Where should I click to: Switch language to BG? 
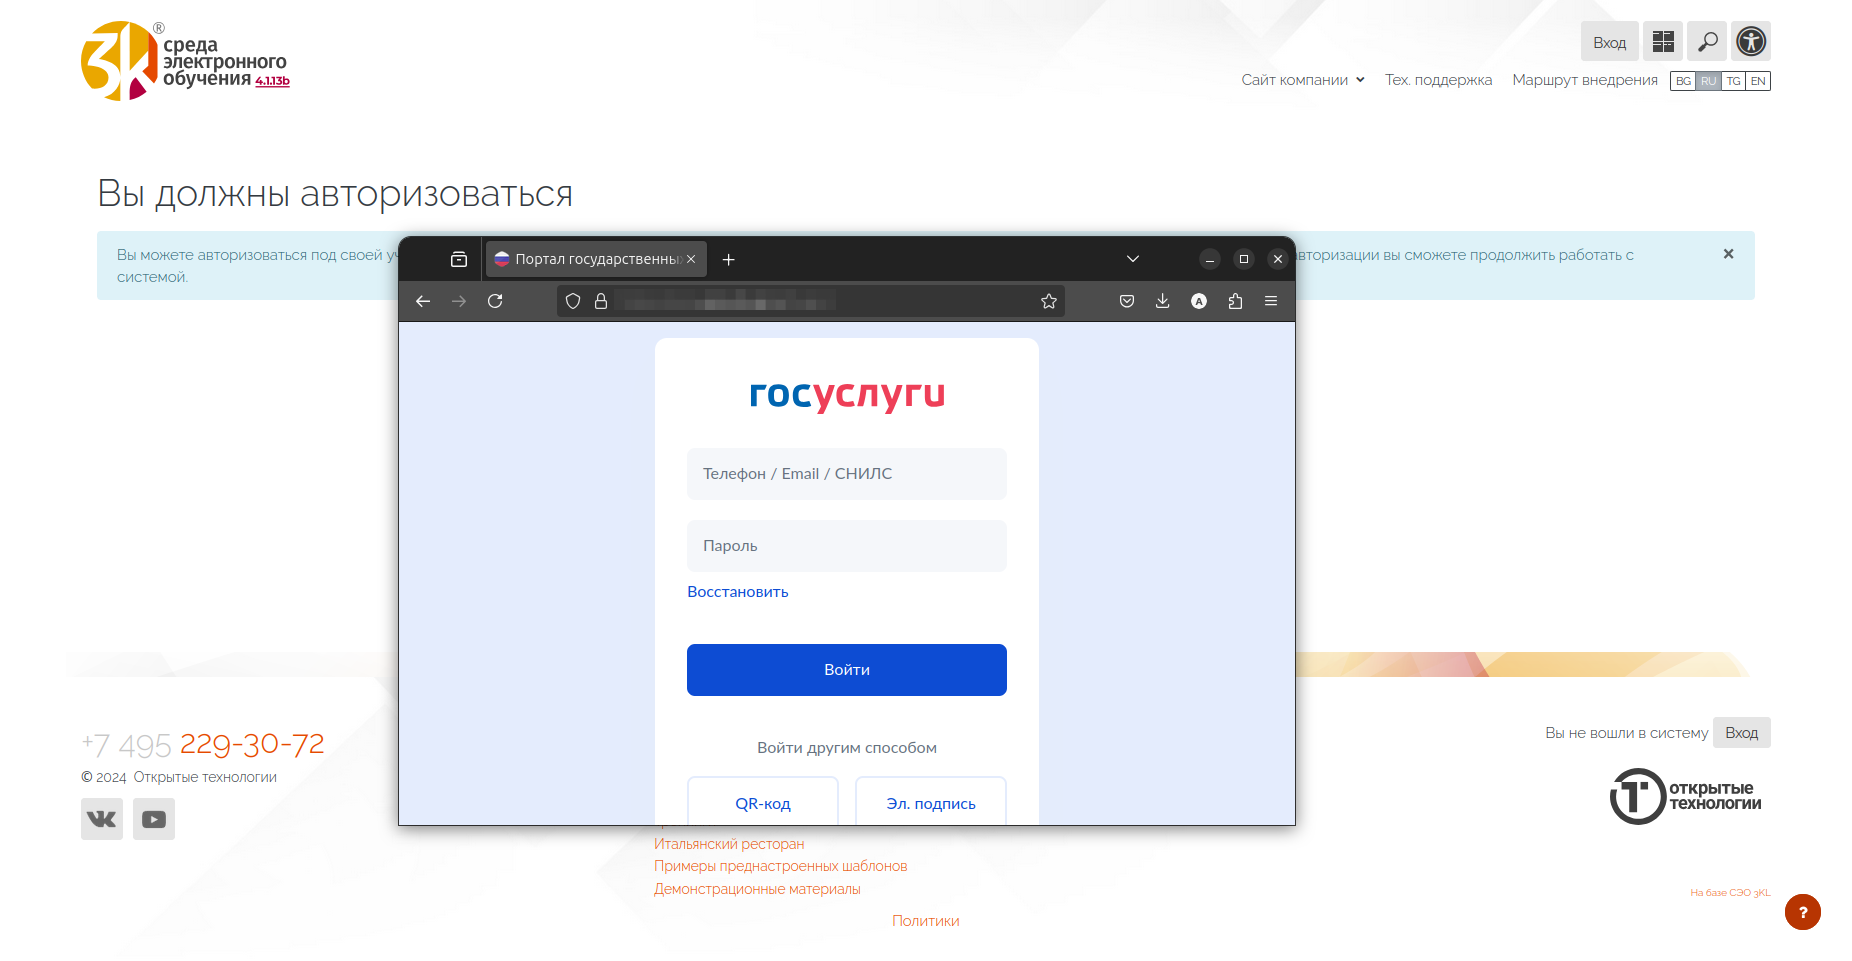(1683, 81)
